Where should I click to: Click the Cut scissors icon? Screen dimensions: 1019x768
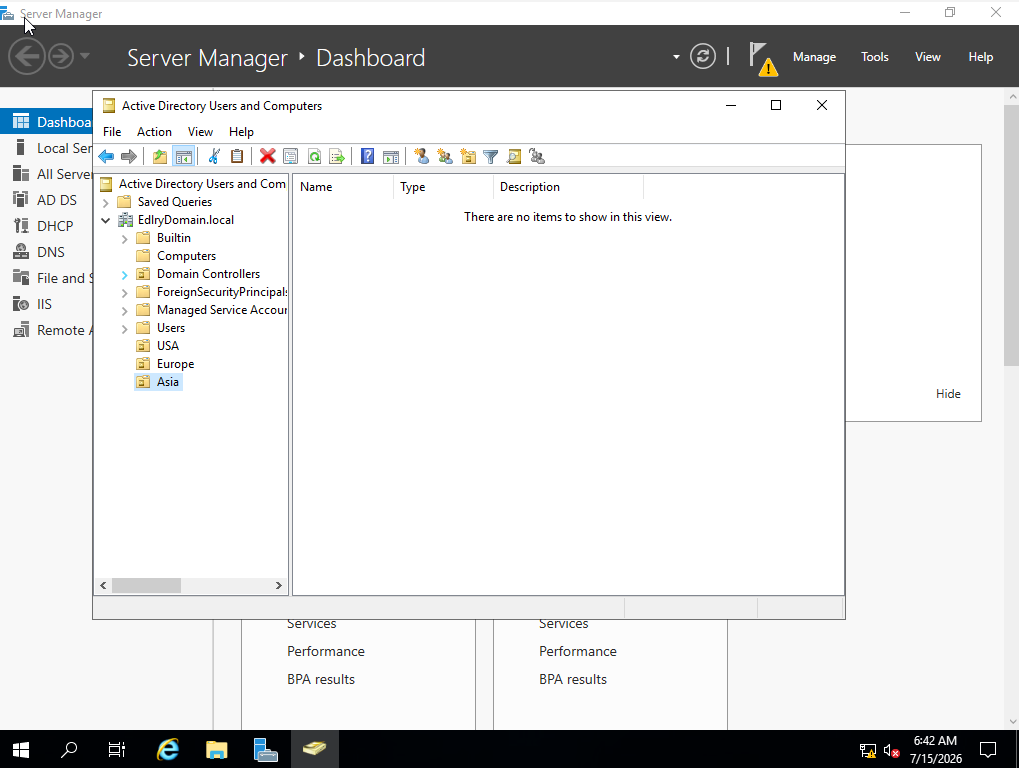coord(214,157)
